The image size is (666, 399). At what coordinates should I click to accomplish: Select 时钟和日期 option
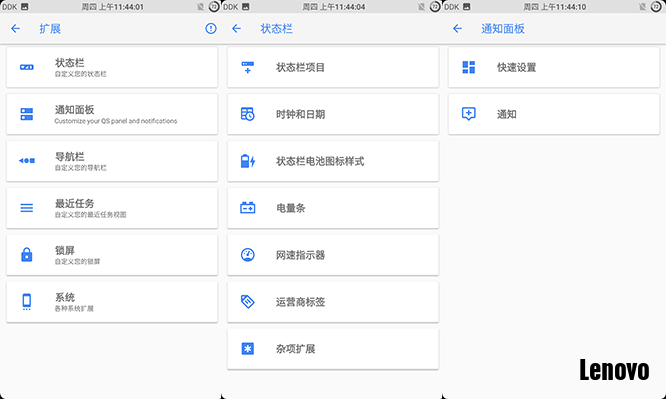(333, 114)
